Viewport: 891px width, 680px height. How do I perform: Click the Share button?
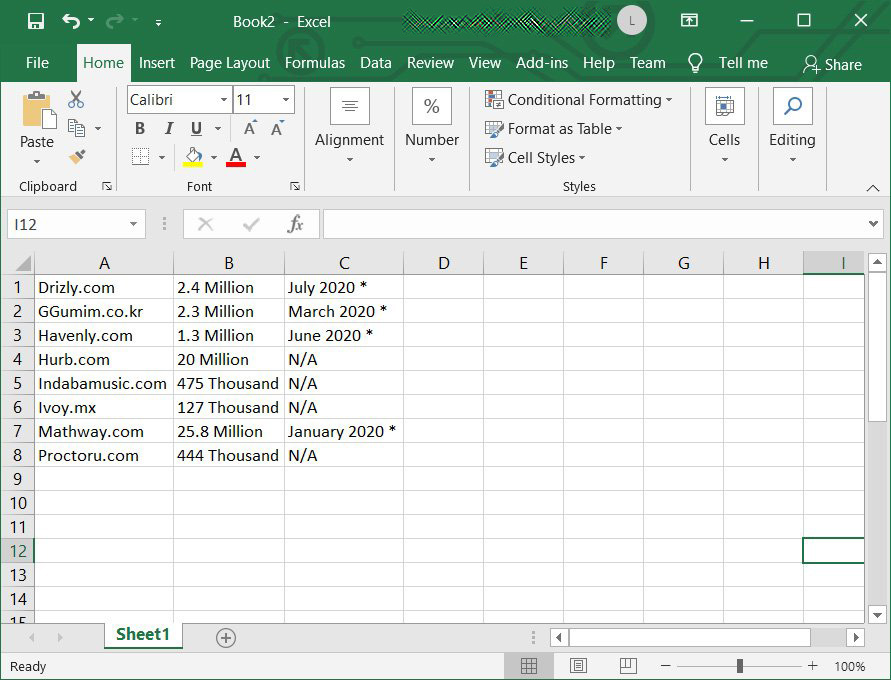click(832, 64)
